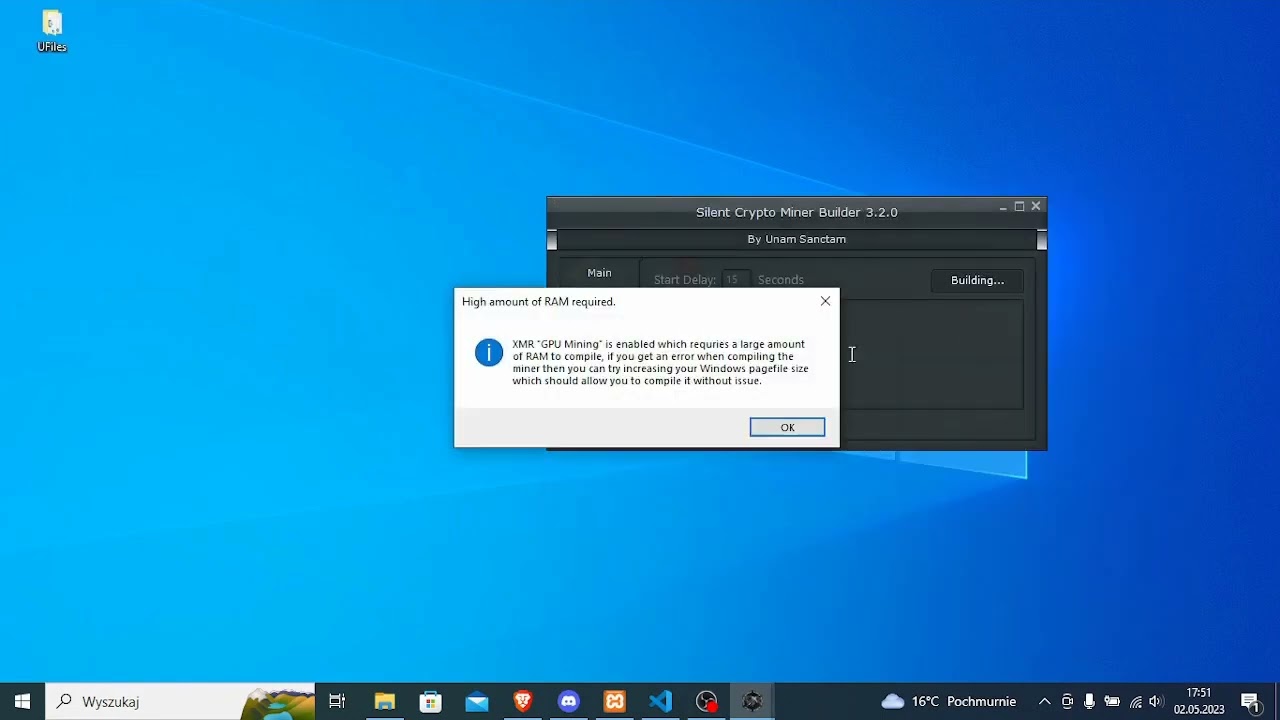Screen dimensions: 1280x720
Task: Click the Wyszukaj taskbar search box
Action: pos(180,701)
